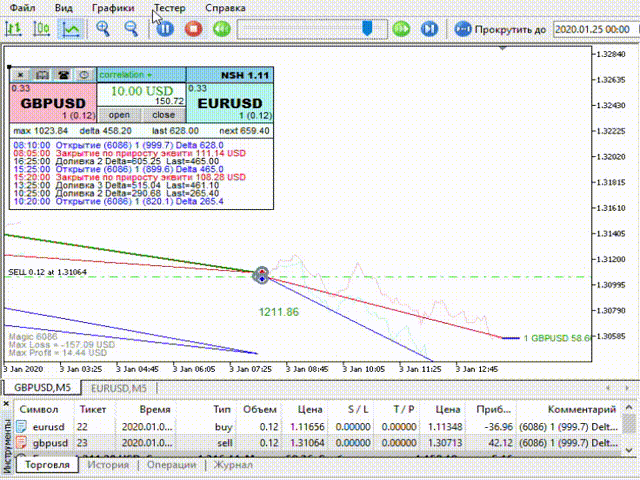The image size is (640, 480).
Task: Stop the strategy tester run
Action: pyautogui.click(x=194, y=29)
